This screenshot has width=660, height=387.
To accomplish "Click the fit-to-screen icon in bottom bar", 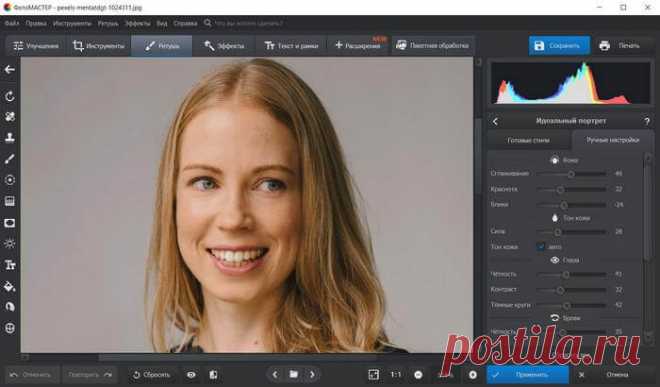I will click(373, 374).
